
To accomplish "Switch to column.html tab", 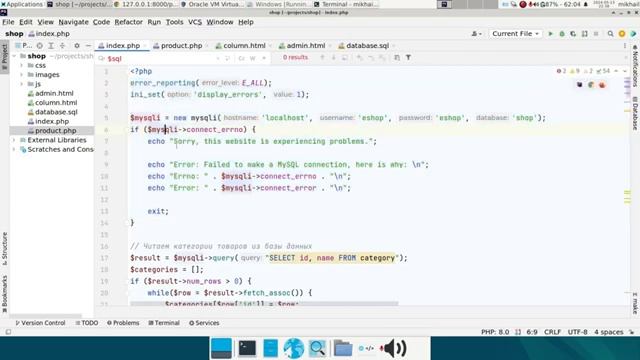I will click(x=243, y=46).
